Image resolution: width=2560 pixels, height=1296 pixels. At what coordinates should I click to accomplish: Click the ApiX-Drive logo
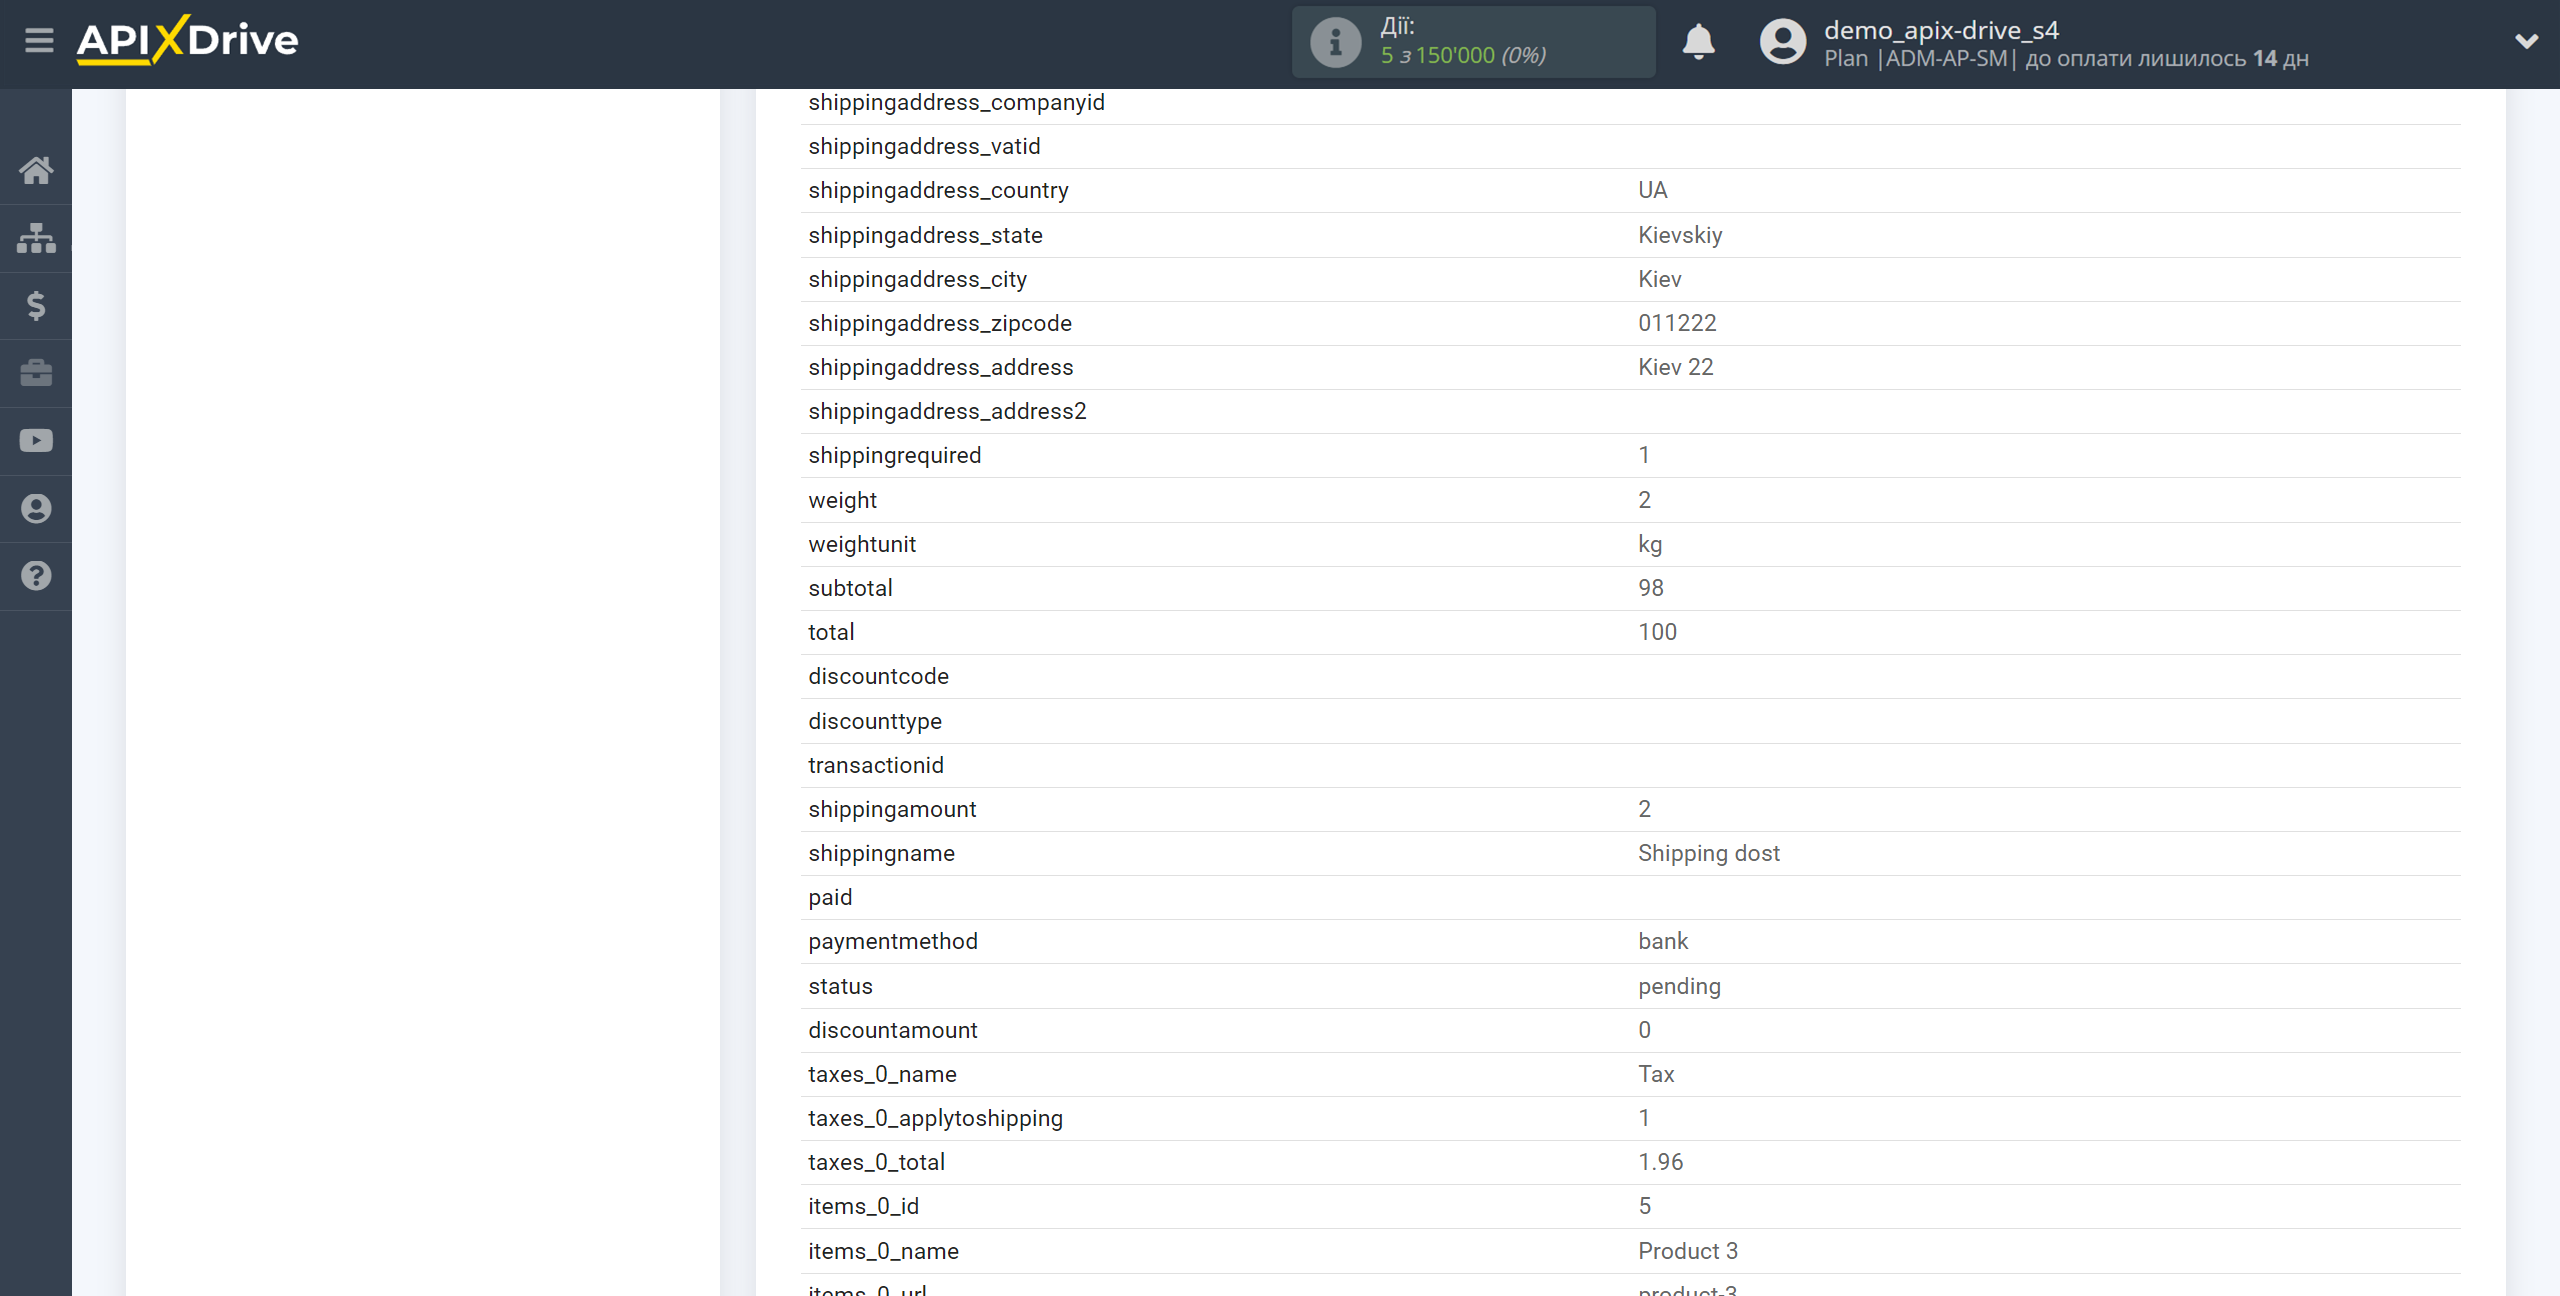[x=187, y=41]
